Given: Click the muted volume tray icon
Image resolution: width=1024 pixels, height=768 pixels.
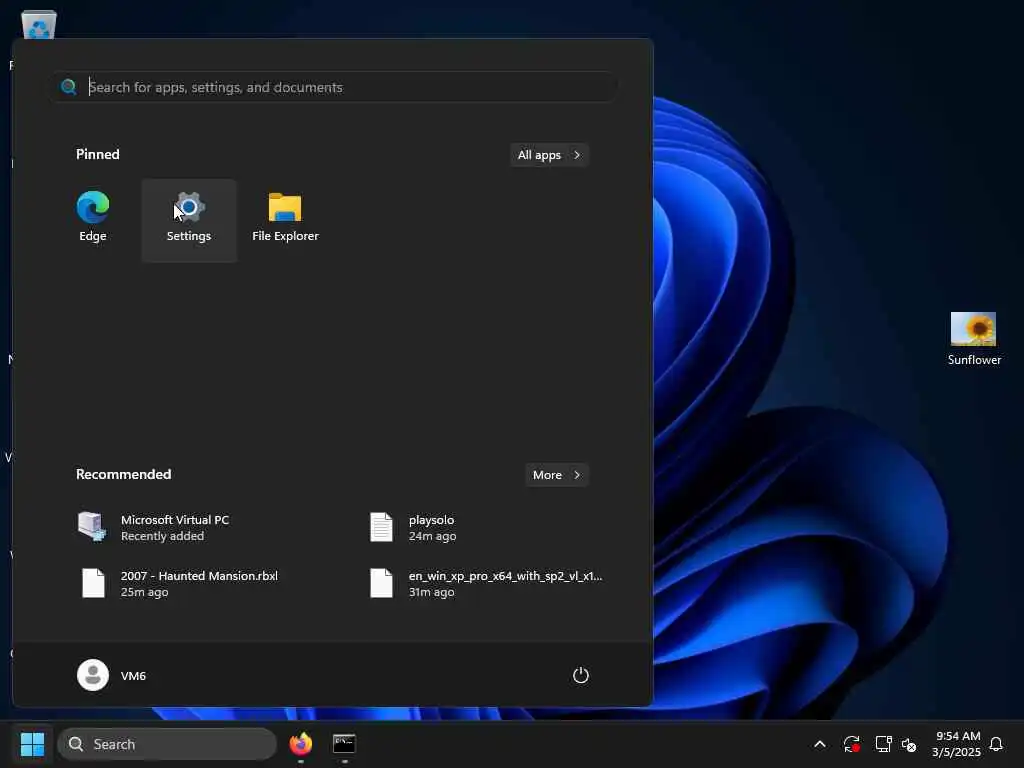Looking at the screenshot, I should [908, 744].
